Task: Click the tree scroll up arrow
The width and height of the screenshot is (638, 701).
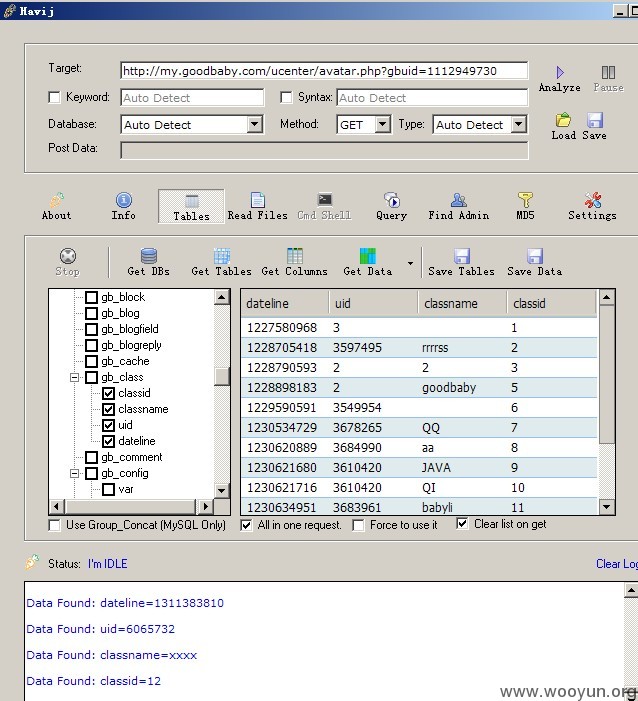Action: [222, 297]
